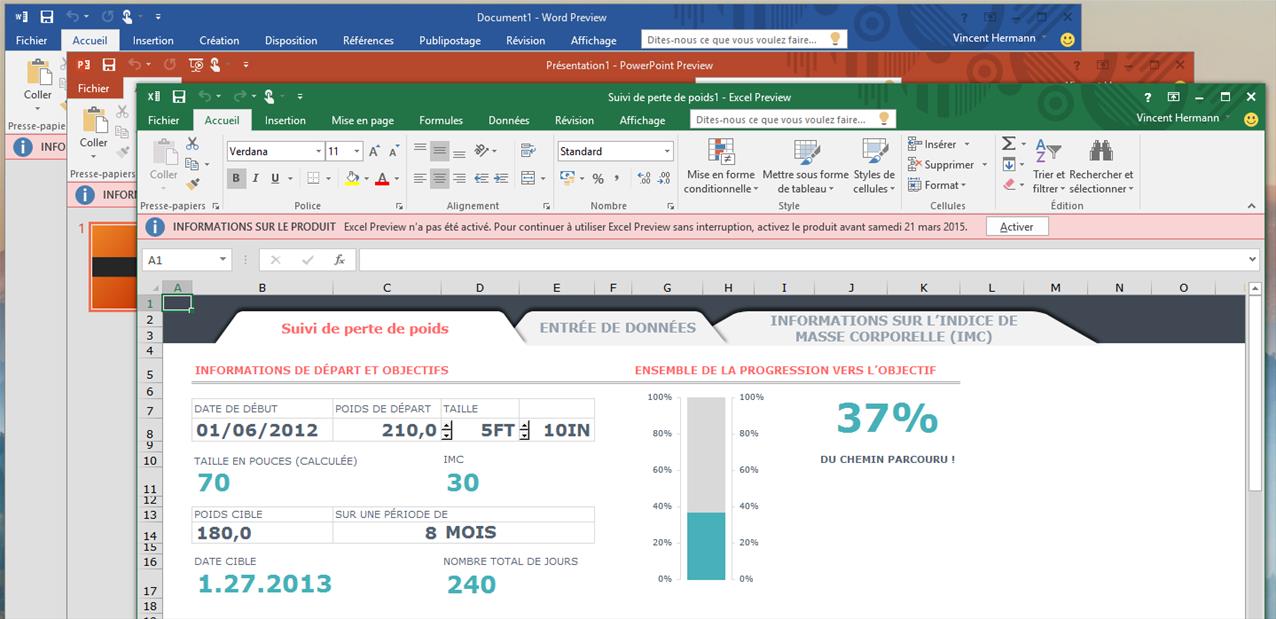Open the ENTRÉE DE DONNÉES sheet tab
1276x619 pixels.
click(617, 327)
